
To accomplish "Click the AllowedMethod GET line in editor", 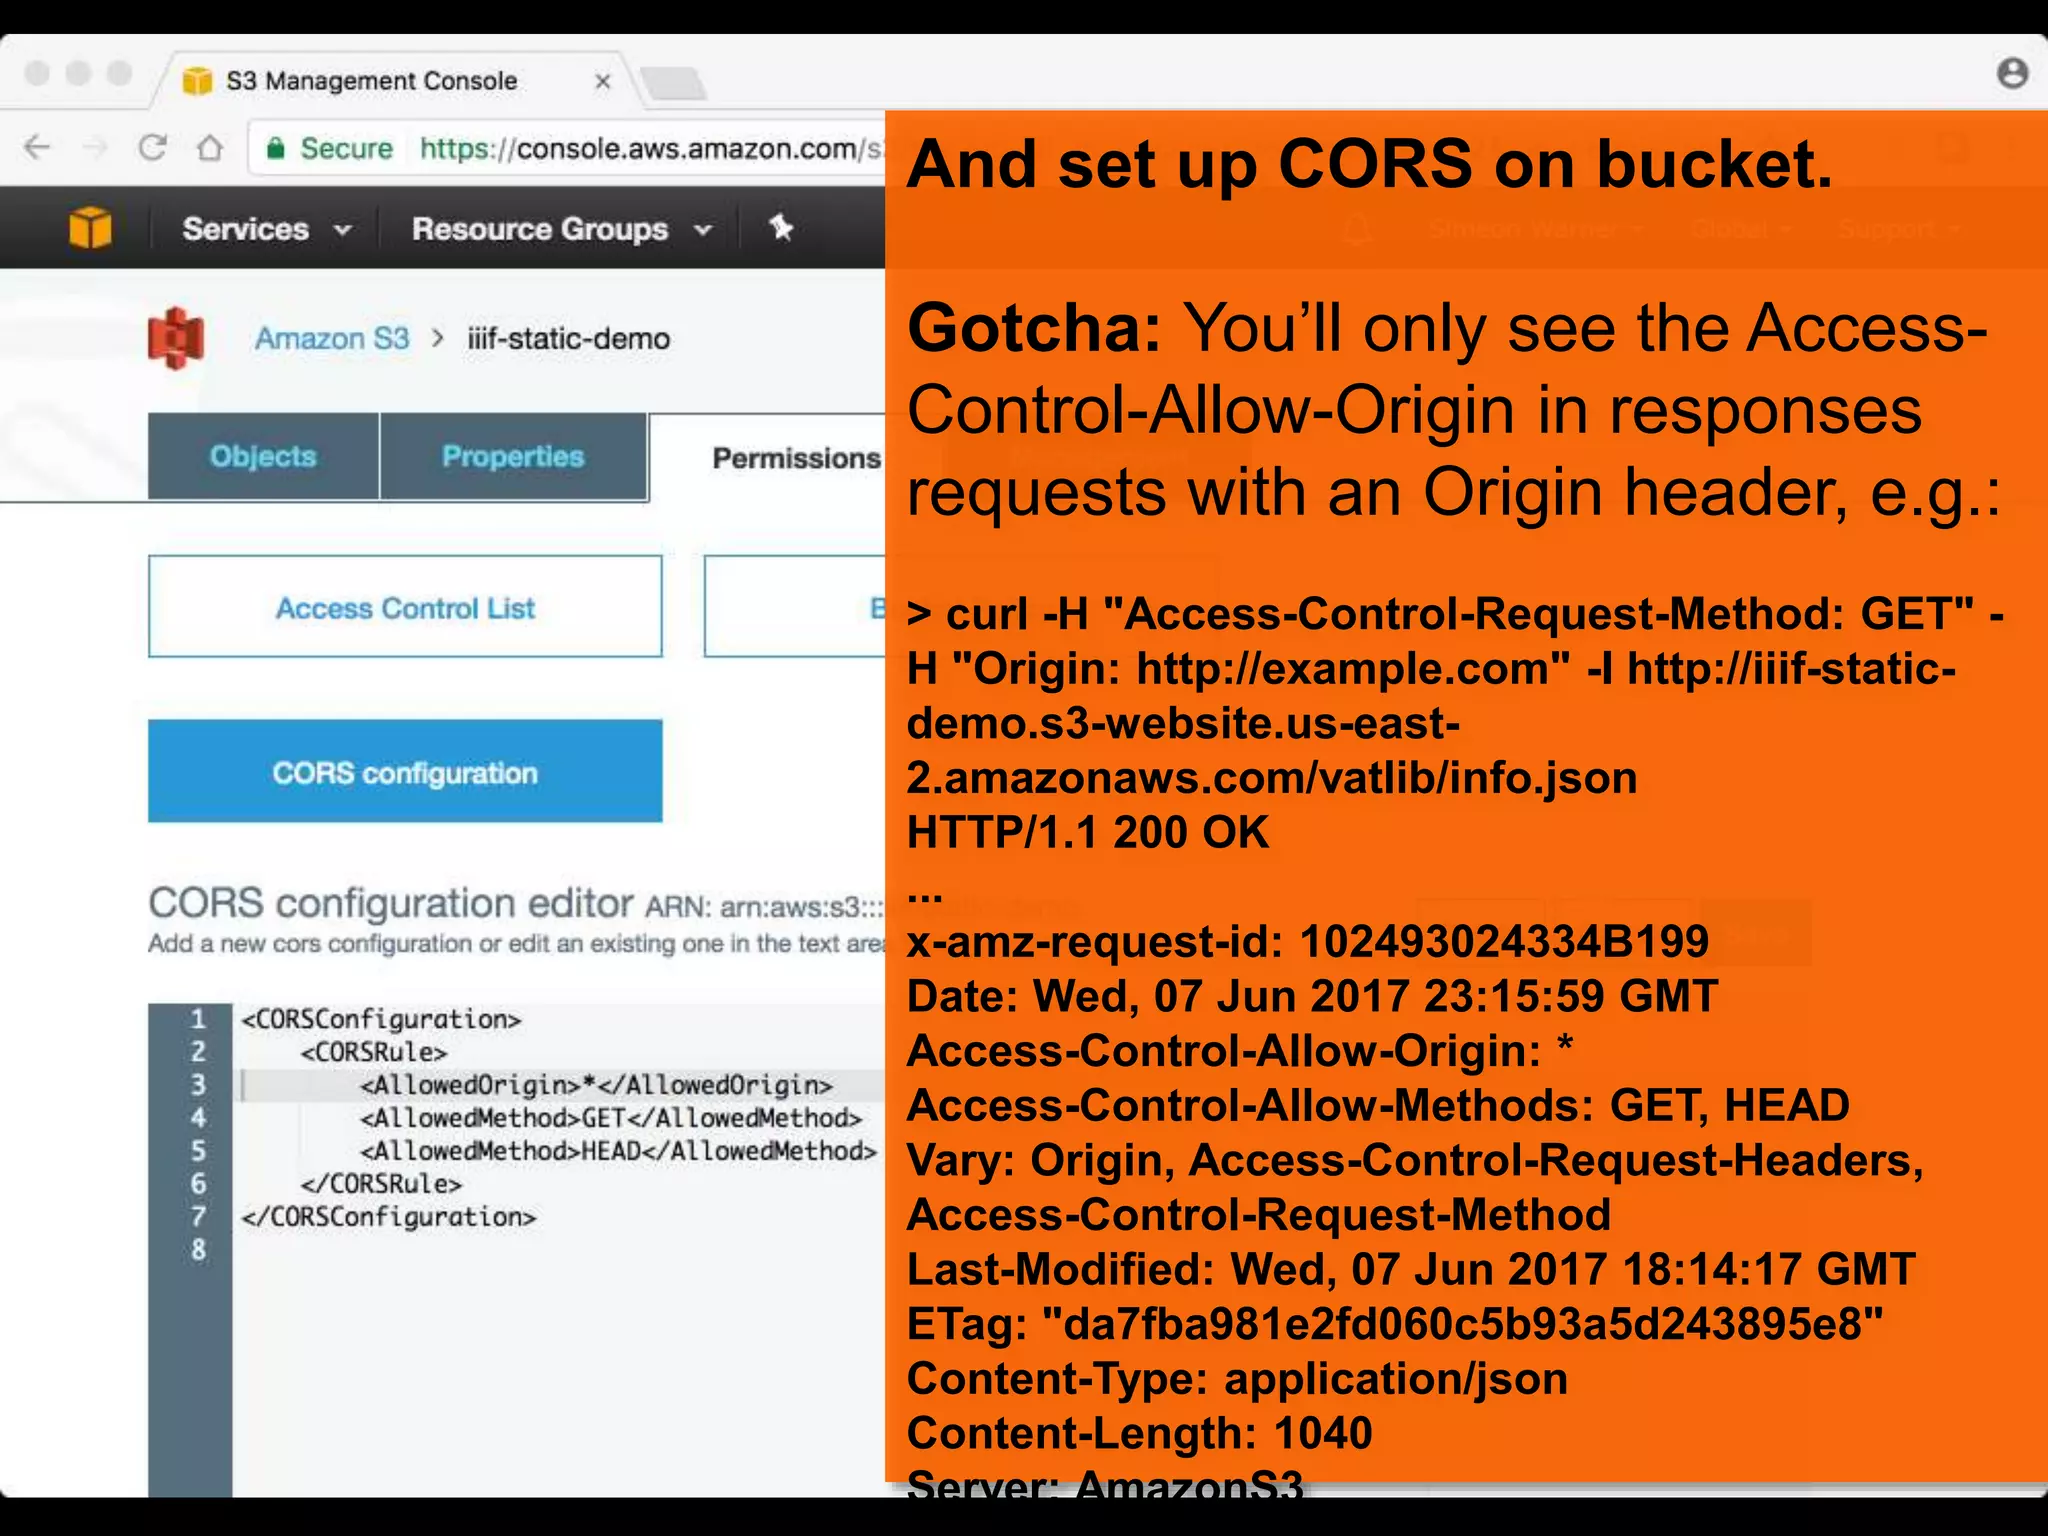I will click(x=611, y=1118).
